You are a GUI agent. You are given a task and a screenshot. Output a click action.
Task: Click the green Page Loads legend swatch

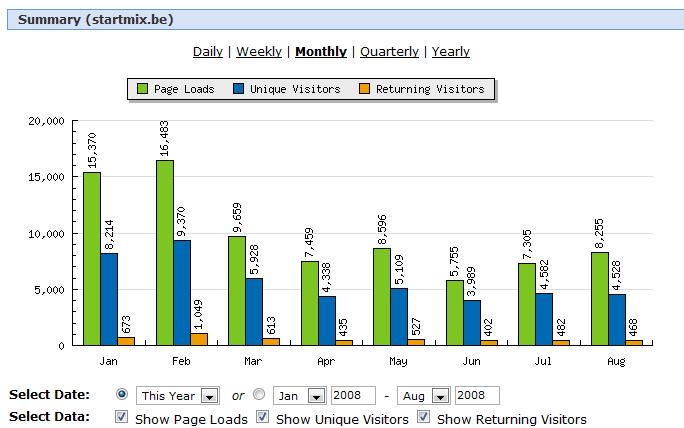coord(142,89)
